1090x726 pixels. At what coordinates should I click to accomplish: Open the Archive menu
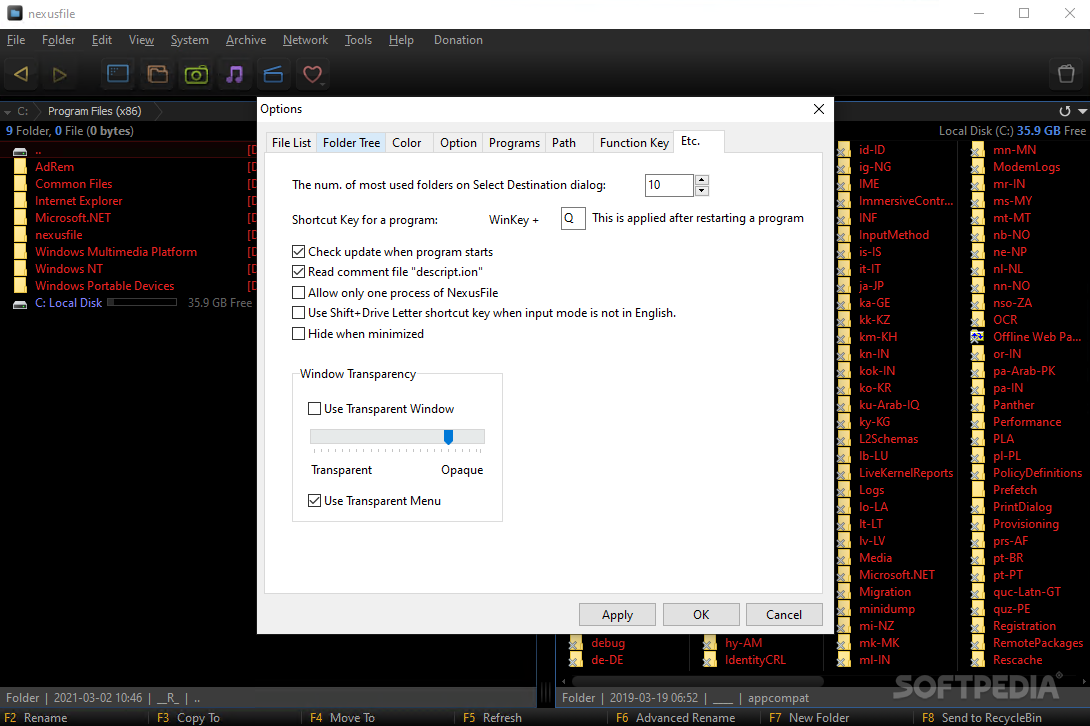click(x=246, y=40)
